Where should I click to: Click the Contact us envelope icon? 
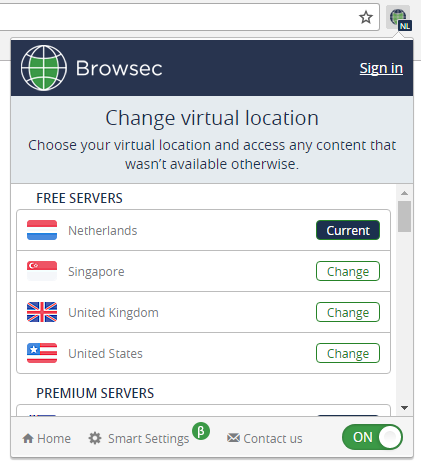(233, 438)
